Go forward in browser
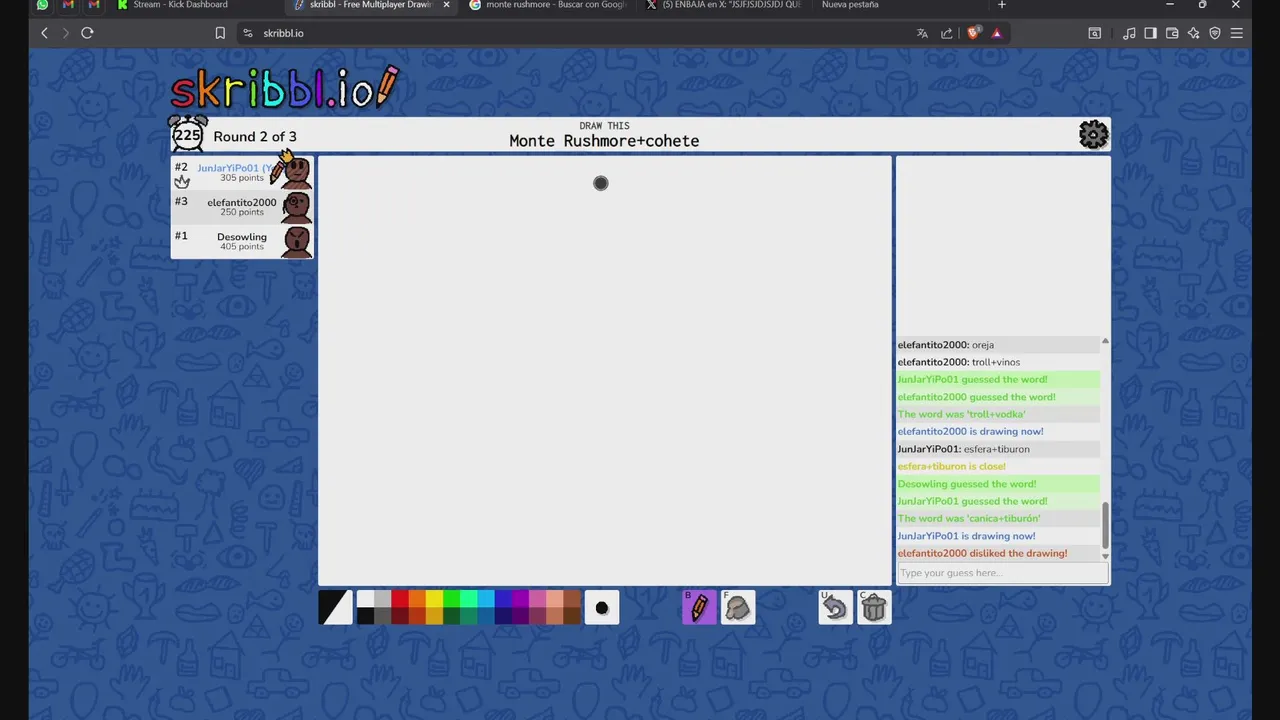 coord(66,33)
